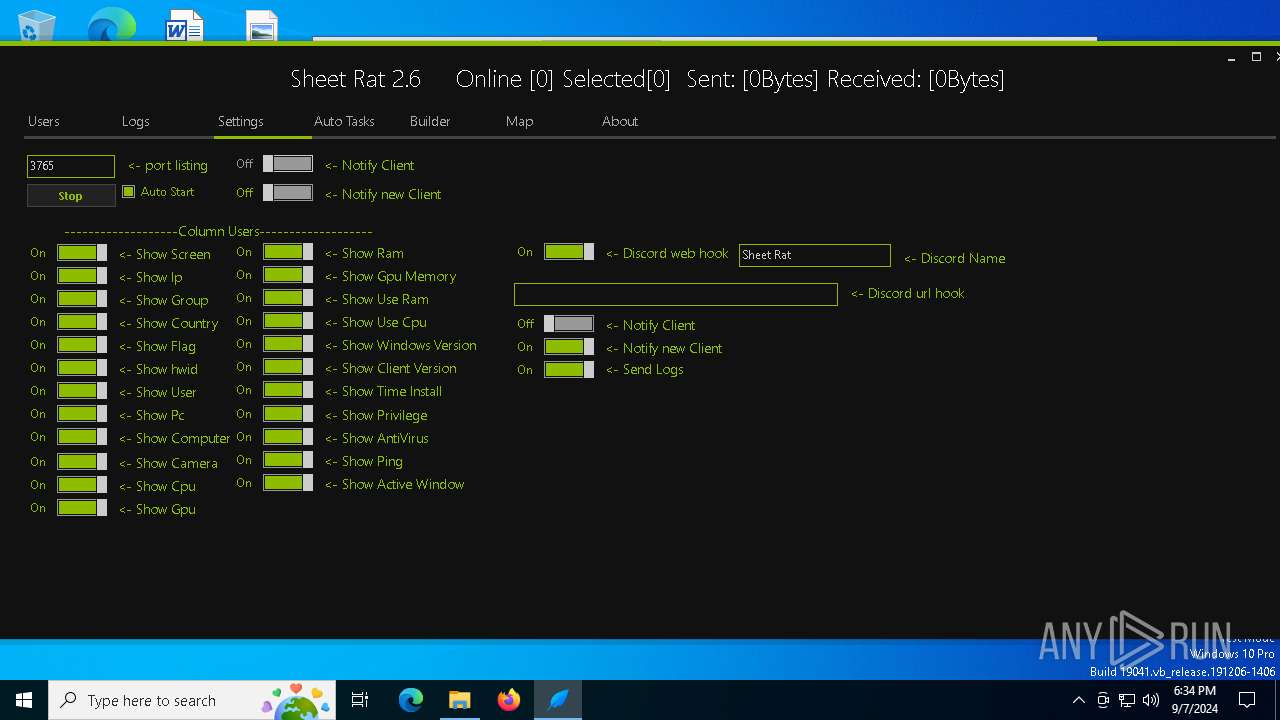The image size is (1280, 720).
Task: Switch to the Builder tab
Action: (x=430, y=121)
